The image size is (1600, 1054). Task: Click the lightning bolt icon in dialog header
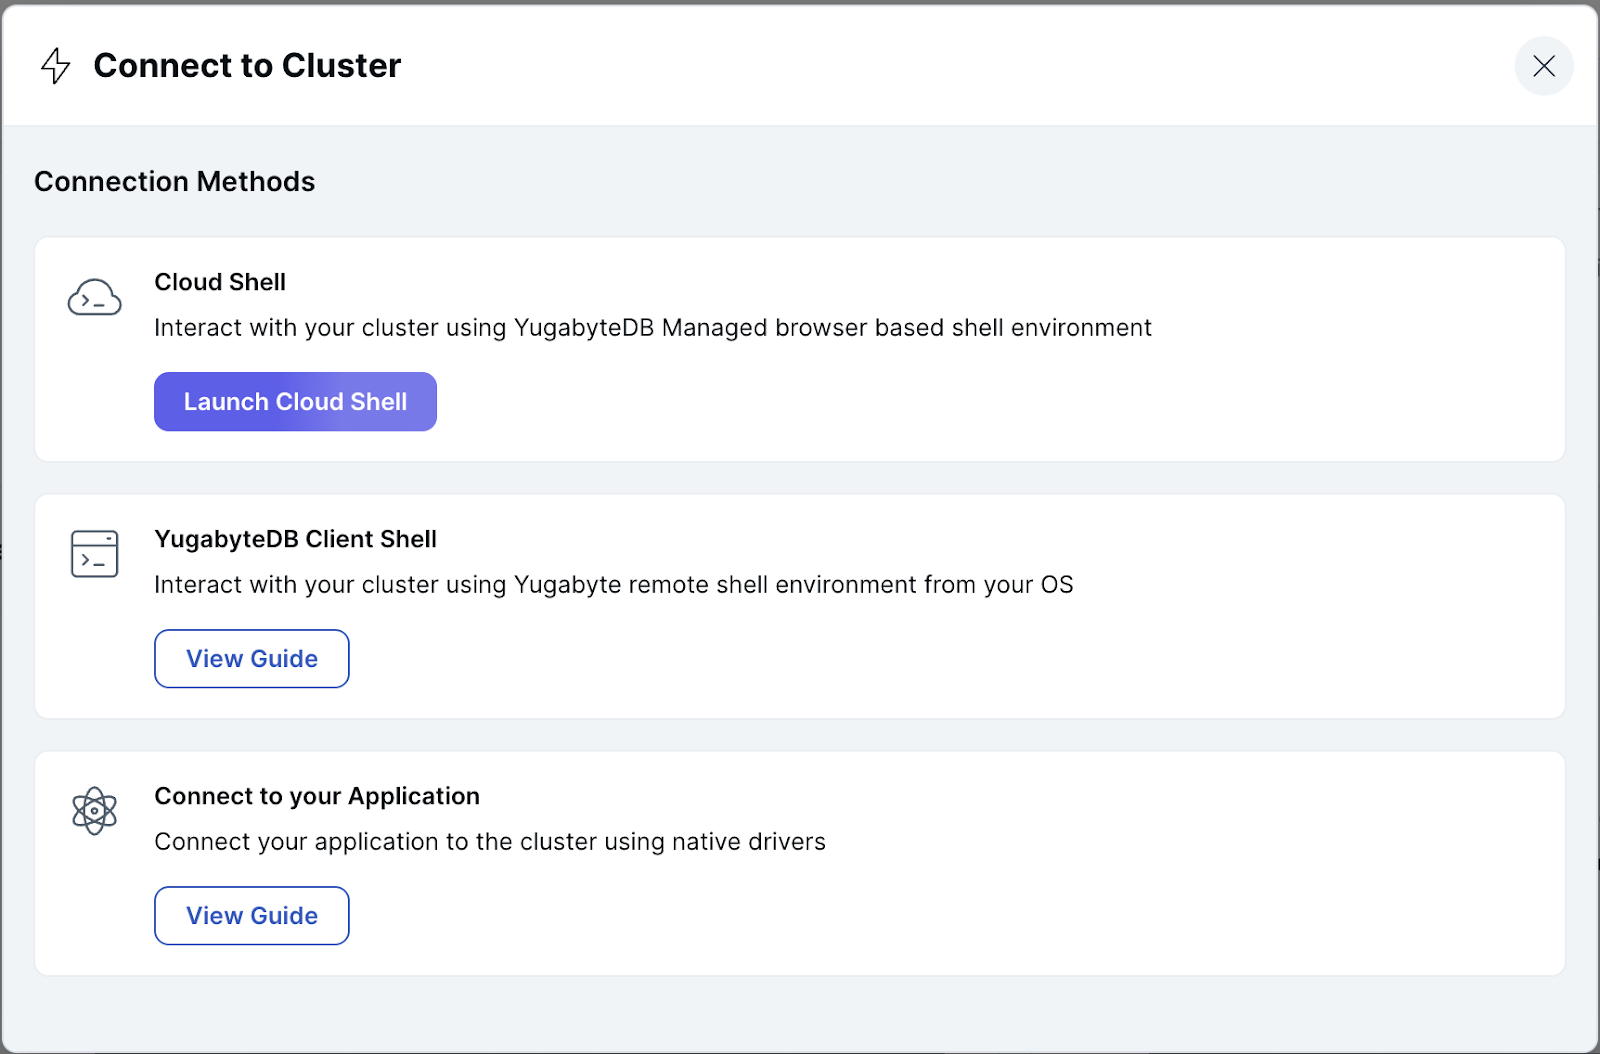(x=55, y=66)
